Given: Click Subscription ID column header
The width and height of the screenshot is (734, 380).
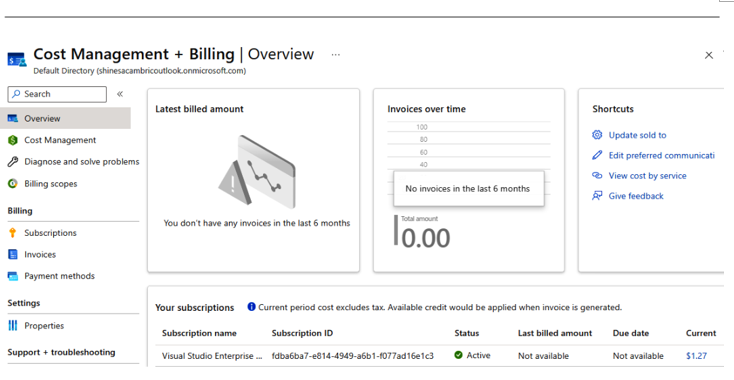Looking at the screenshot, I should [302, 333].
